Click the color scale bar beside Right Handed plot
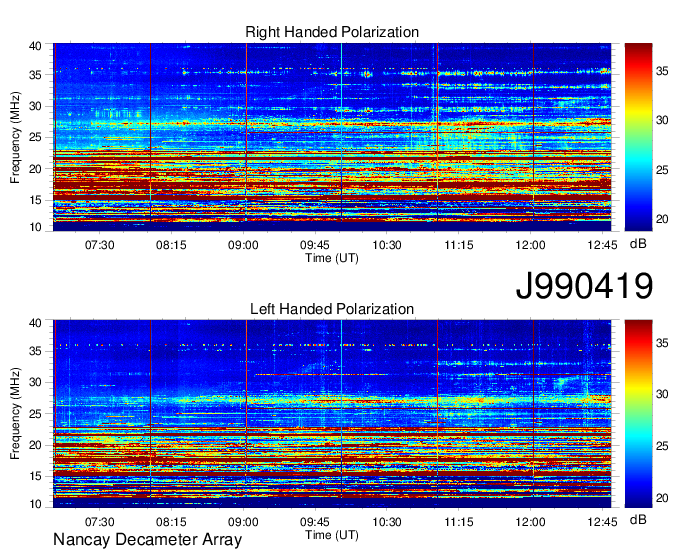680x552 pixels. coord(638,137)
